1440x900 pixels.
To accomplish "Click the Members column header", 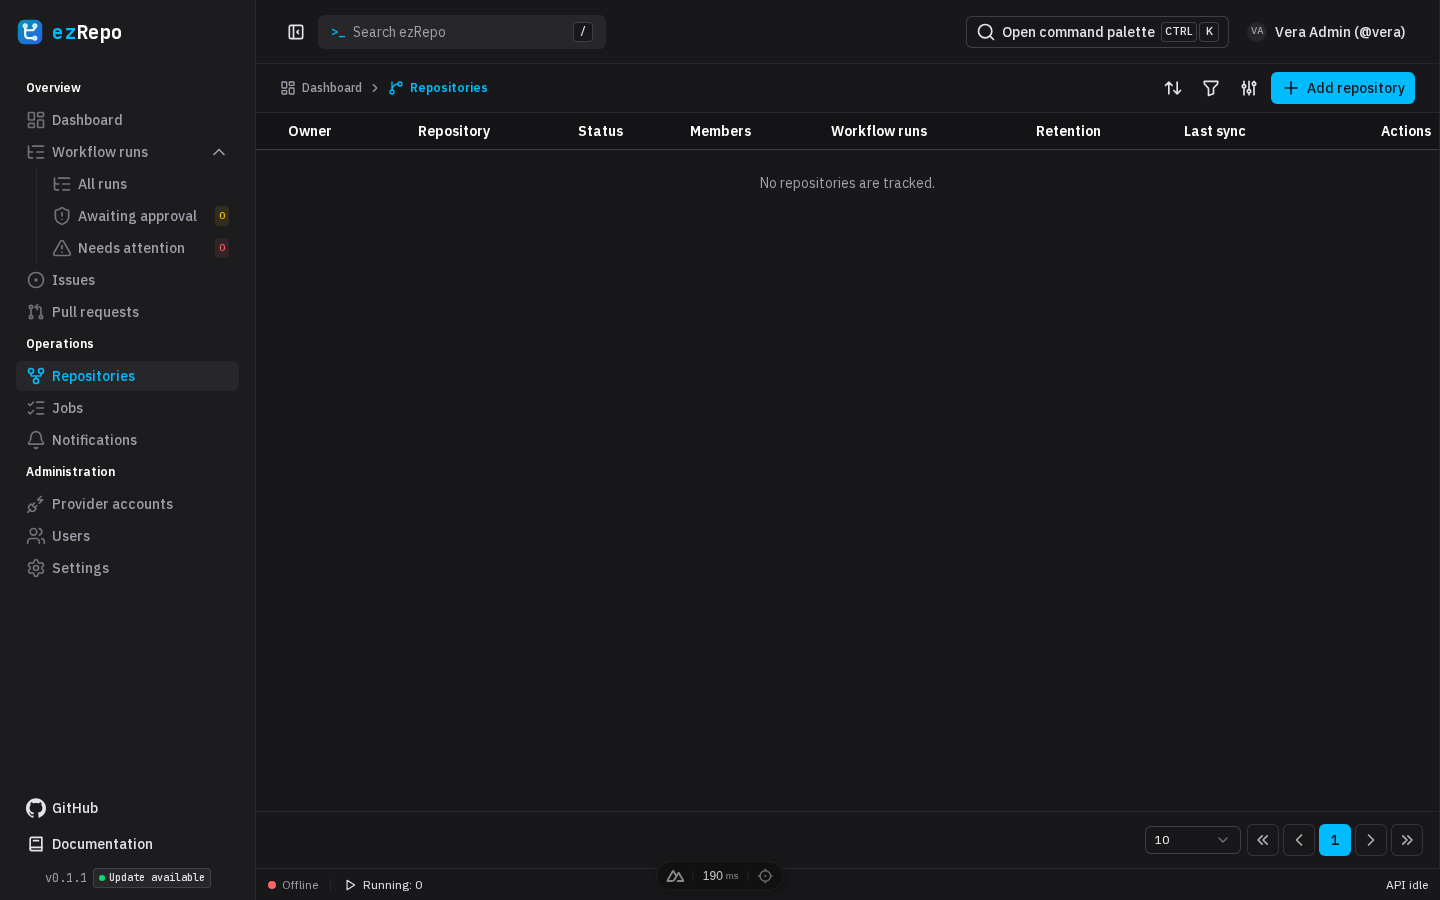I will 720,131.
